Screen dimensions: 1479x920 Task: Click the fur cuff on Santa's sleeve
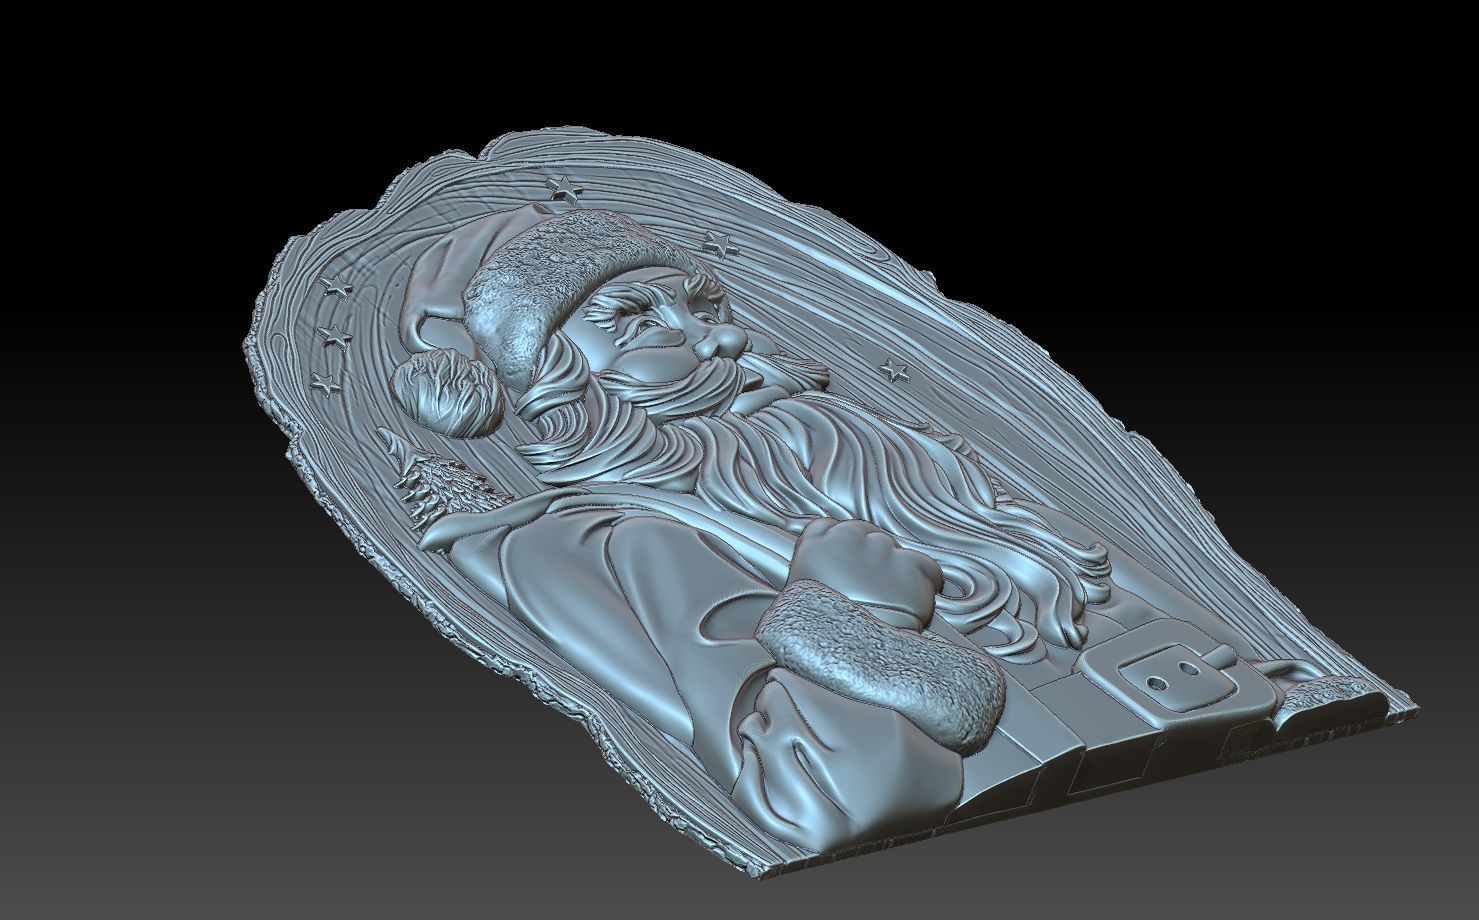[x=880, y=664]
